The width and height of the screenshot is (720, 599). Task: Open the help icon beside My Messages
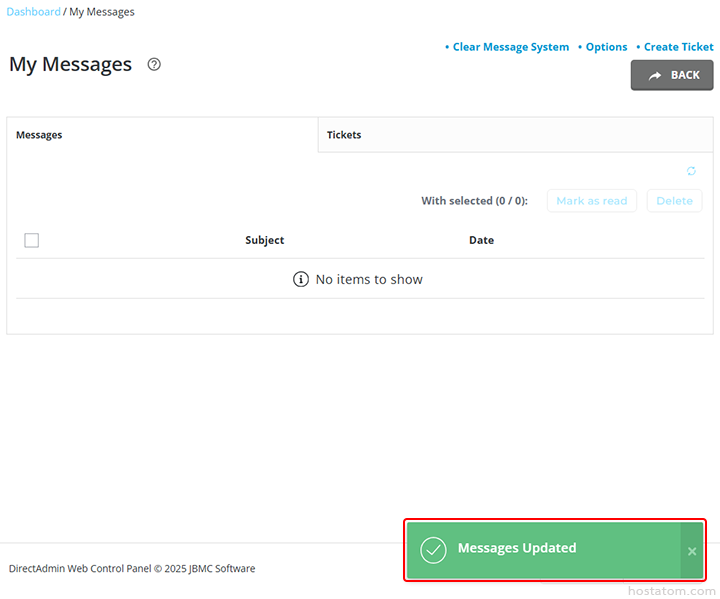click(x=154, y=65)
